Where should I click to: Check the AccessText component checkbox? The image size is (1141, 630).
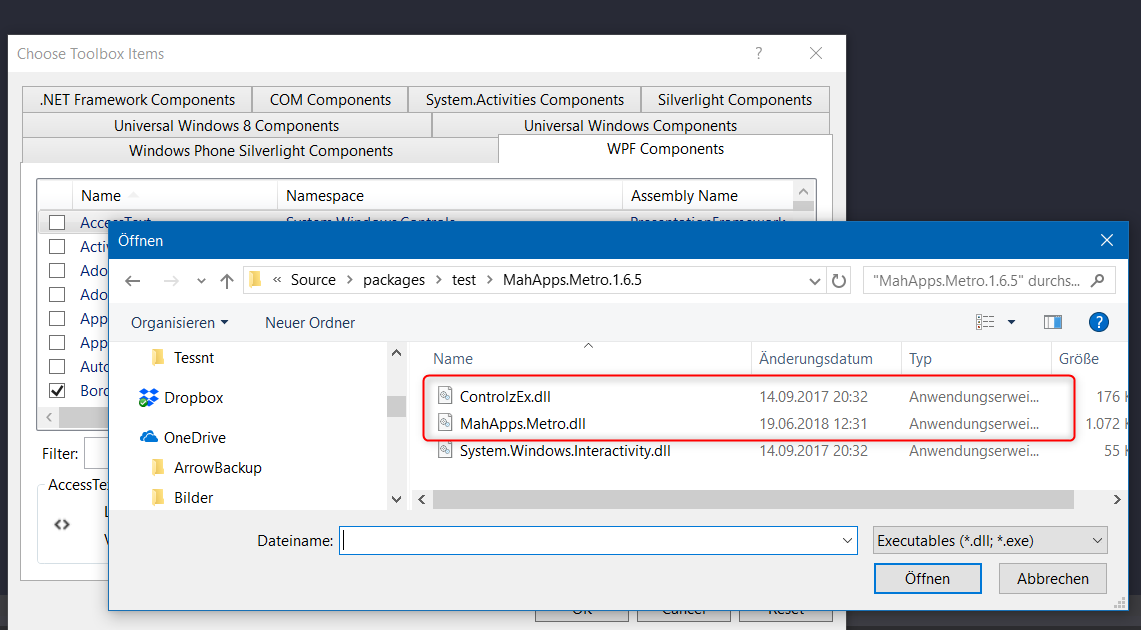pyautogui.click(x=57, y=222)
